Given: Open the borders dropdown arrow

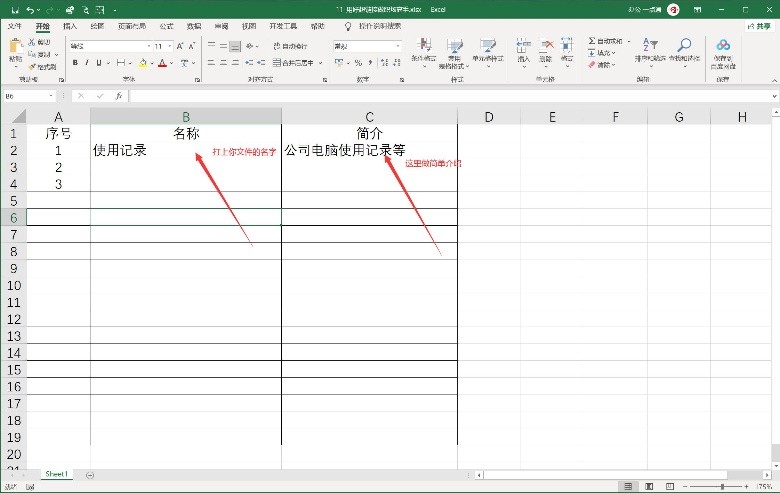Looking at the screenshot, I should coord(130,63).
